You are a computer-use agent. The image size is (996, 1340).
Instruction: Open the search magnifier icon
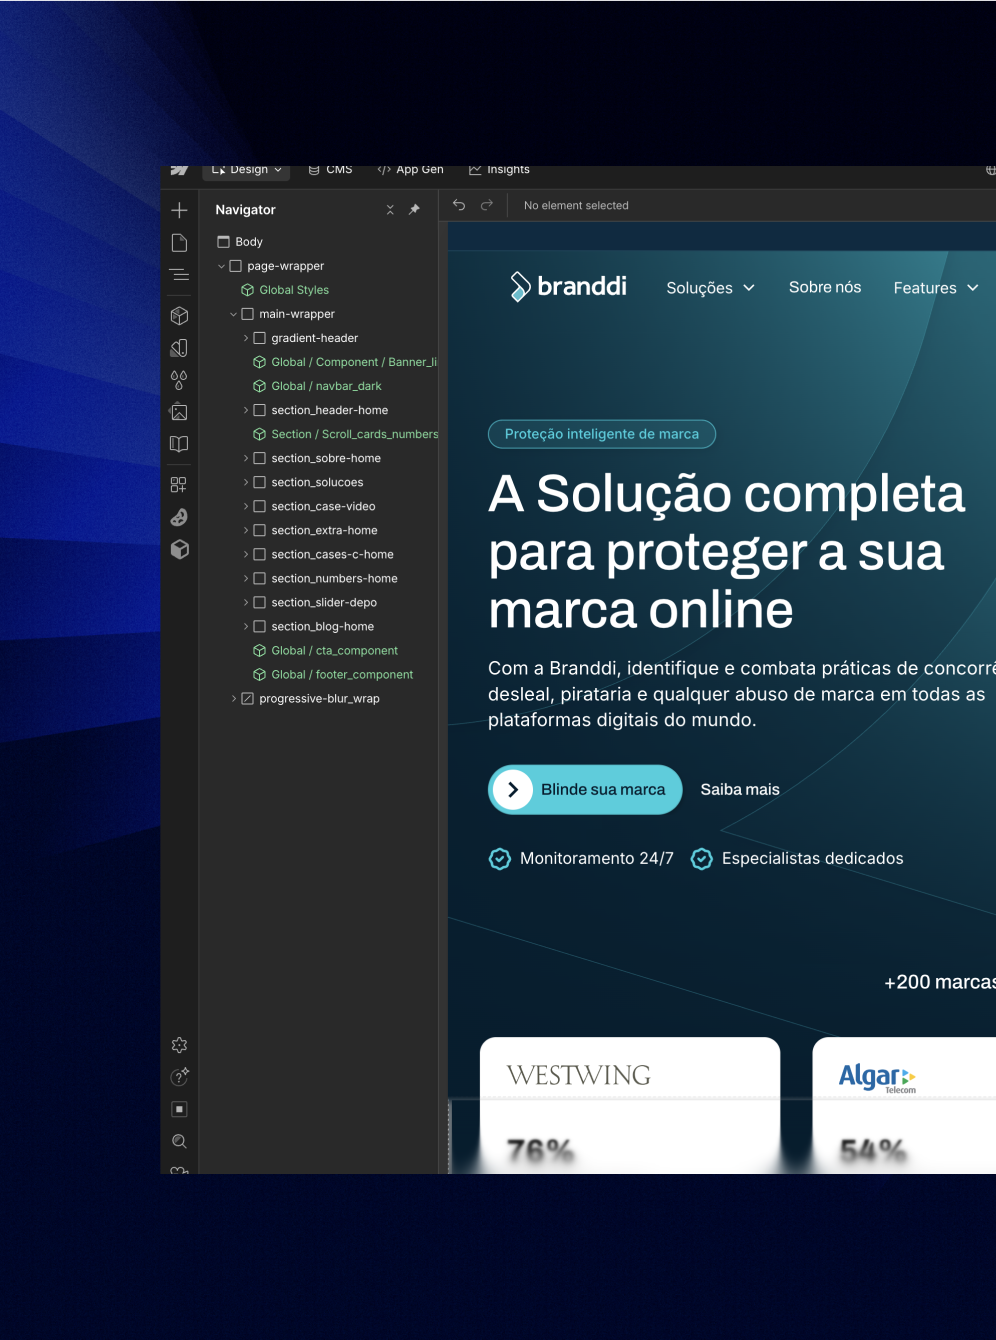[x=179, y=1141]
